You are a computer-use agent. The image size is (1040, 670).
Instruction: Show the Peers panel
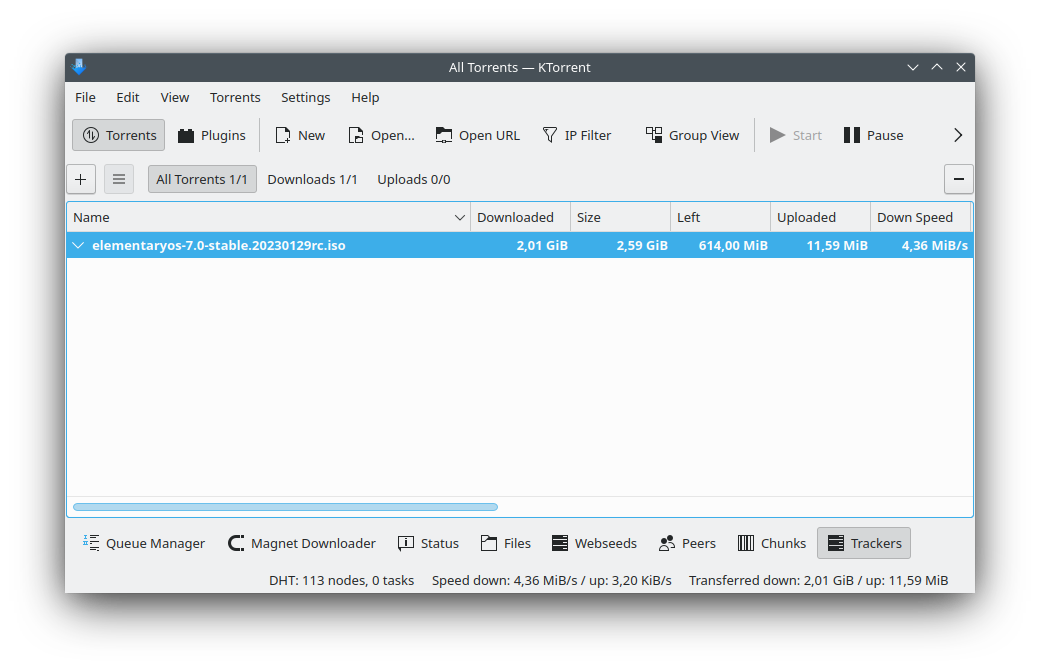[x=686, y=543]
